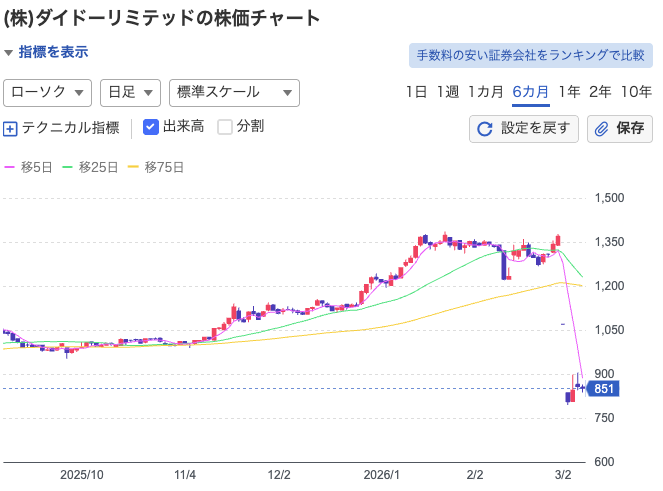
Task: Open the ローソク chart type dropdown
Action: (x=48, y=92)
